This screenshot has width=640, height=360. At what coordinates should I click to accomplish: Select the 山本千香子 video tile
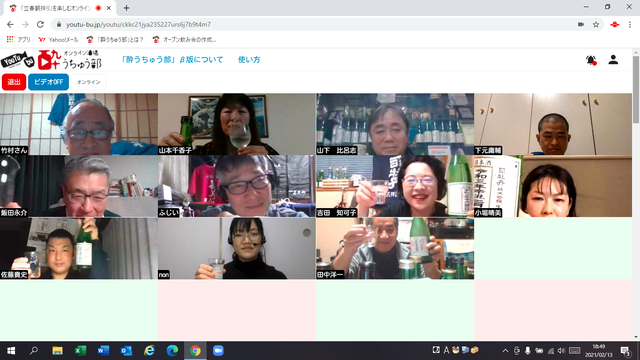click(237, 124)
